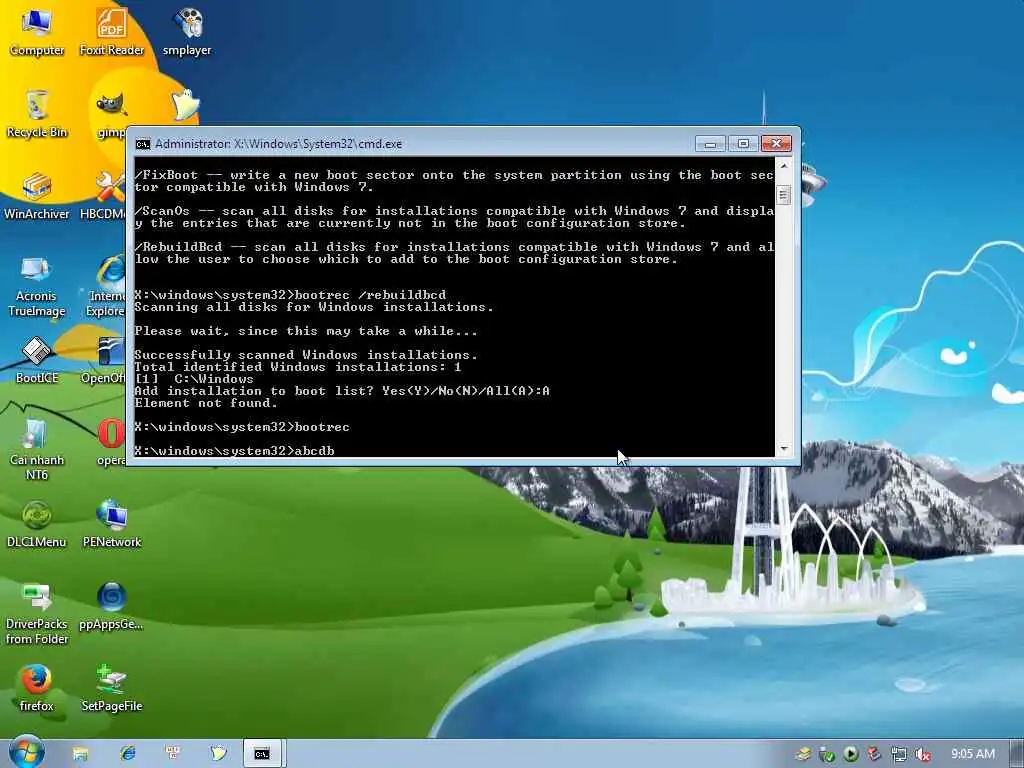Screen dimensions: 1024x768
Task: Switch to cmd.exe taskbar button
Action: click(x=263, y=754)
